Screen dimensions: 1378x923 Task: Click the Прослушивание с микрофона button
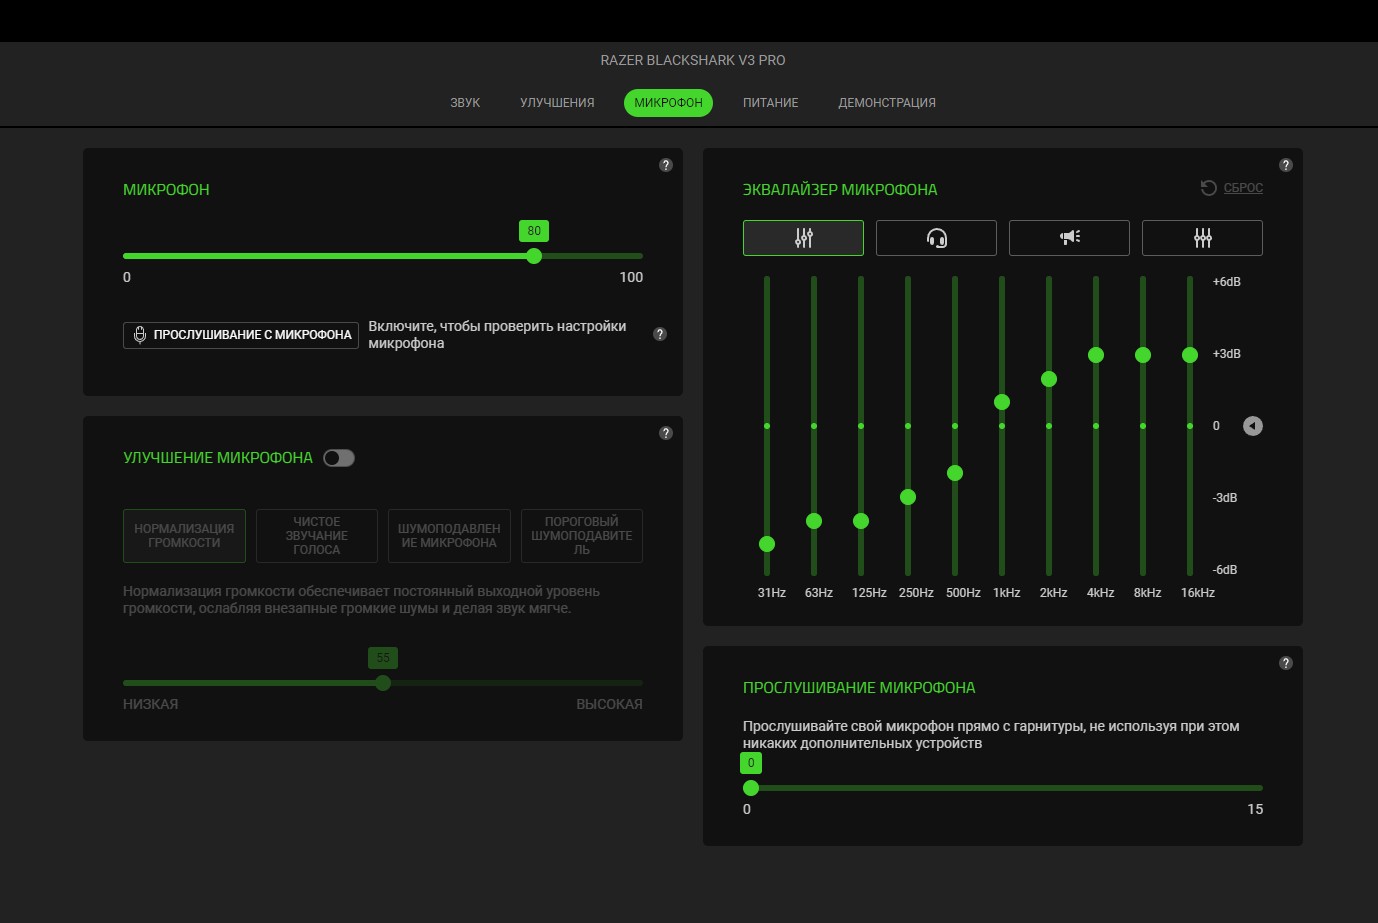(241, 335)
